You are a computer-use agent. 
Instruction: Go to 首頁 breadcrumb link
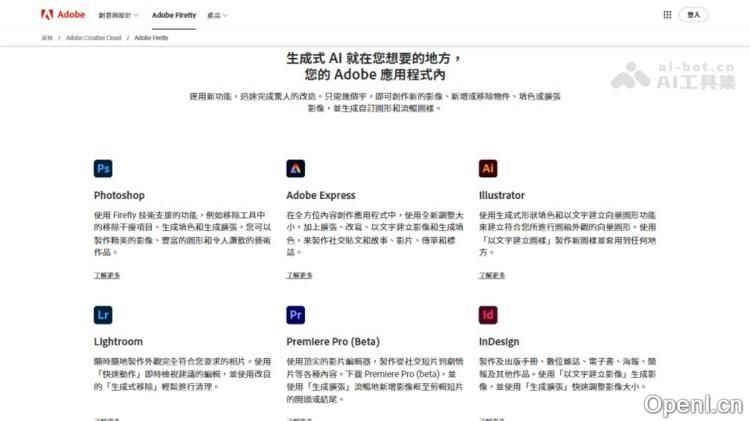[x=46, y=38]
